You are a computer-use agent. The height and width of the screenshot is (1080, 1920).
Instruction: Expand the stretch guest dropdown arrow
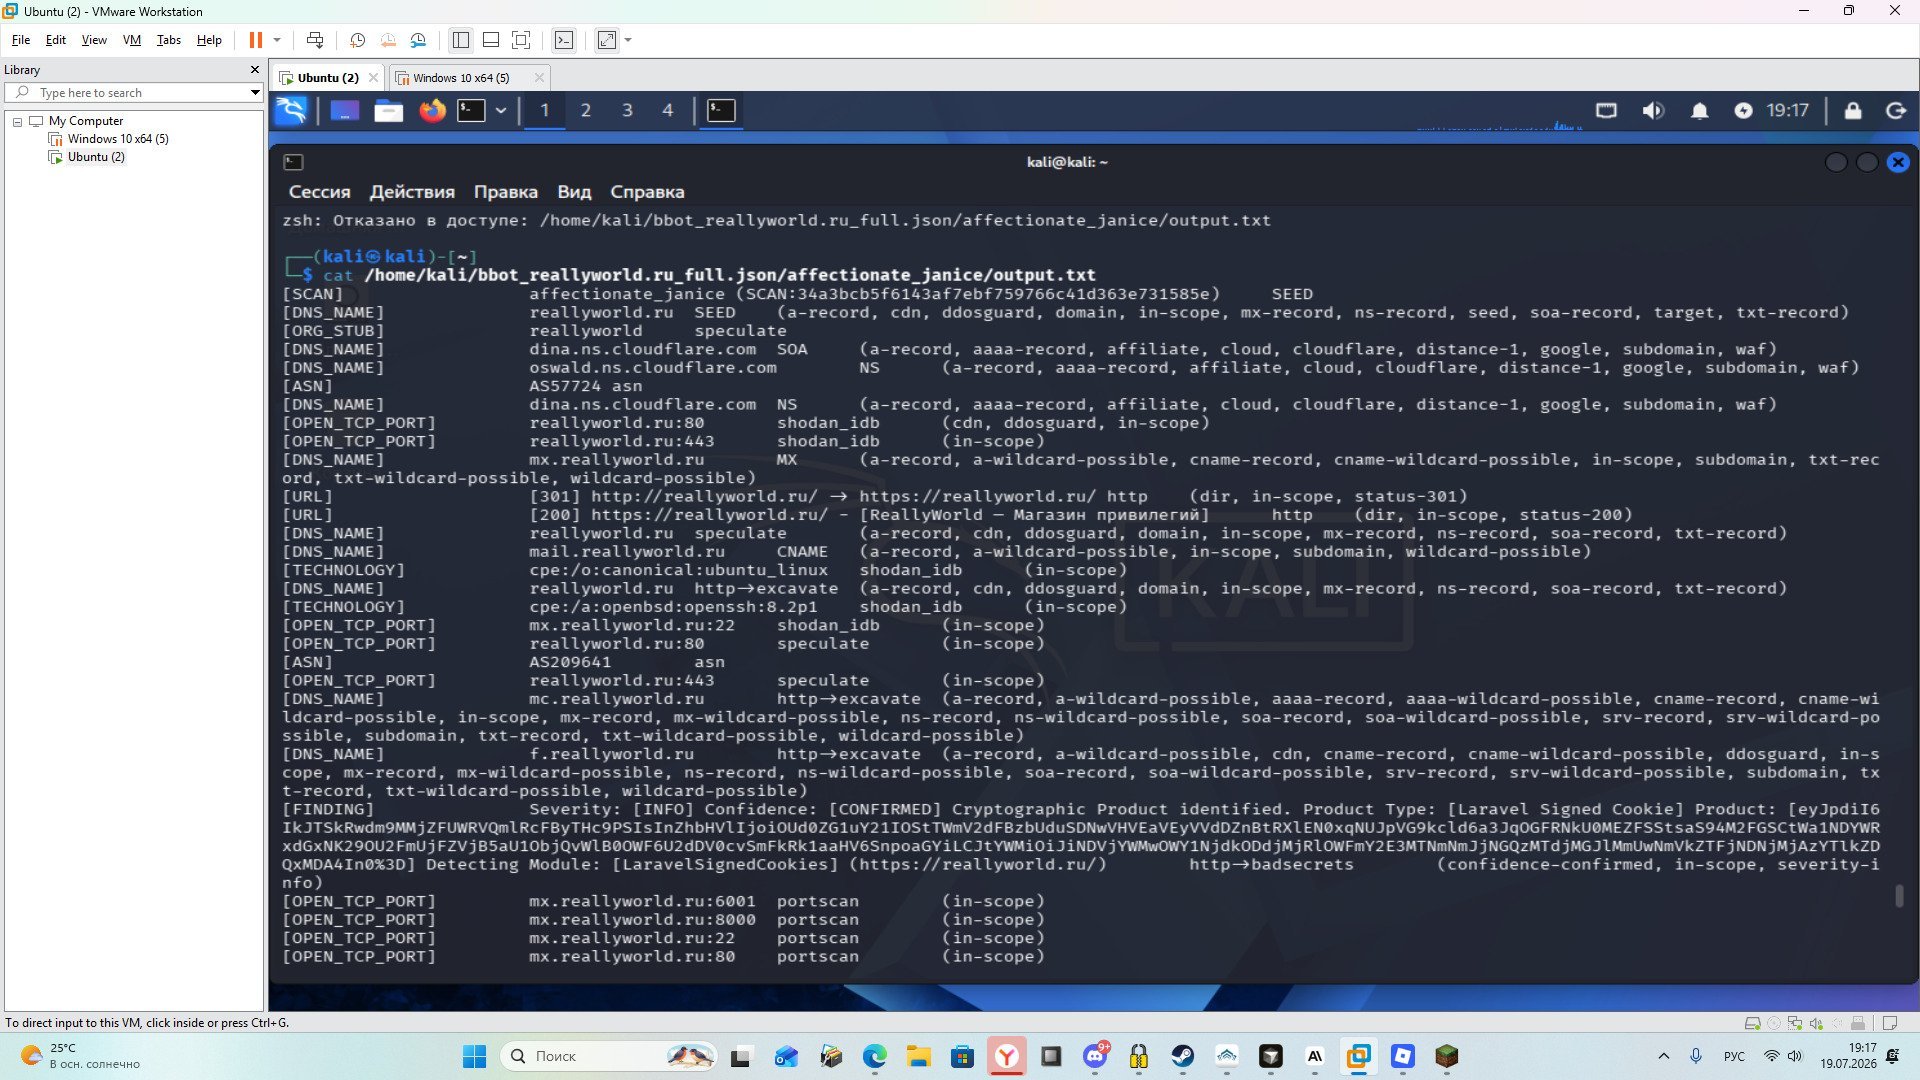[628, 40]
